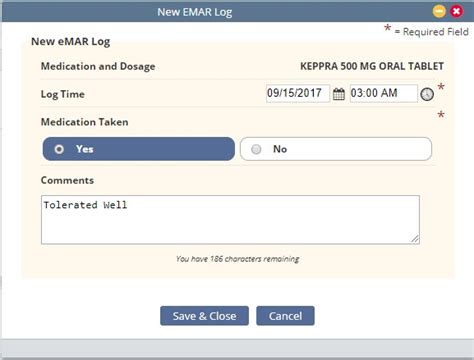
Task: Open the calendar date picker icon
Action: [339, 94]
